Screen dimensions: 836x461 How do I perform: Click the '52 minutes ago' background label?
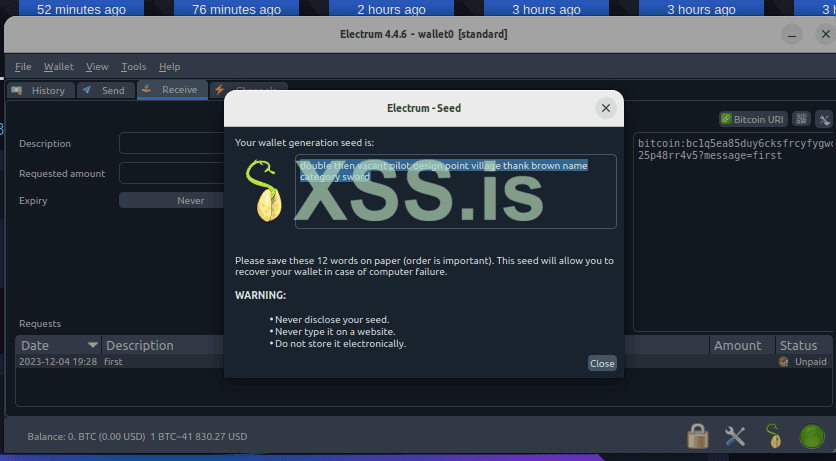coord(82,8)
